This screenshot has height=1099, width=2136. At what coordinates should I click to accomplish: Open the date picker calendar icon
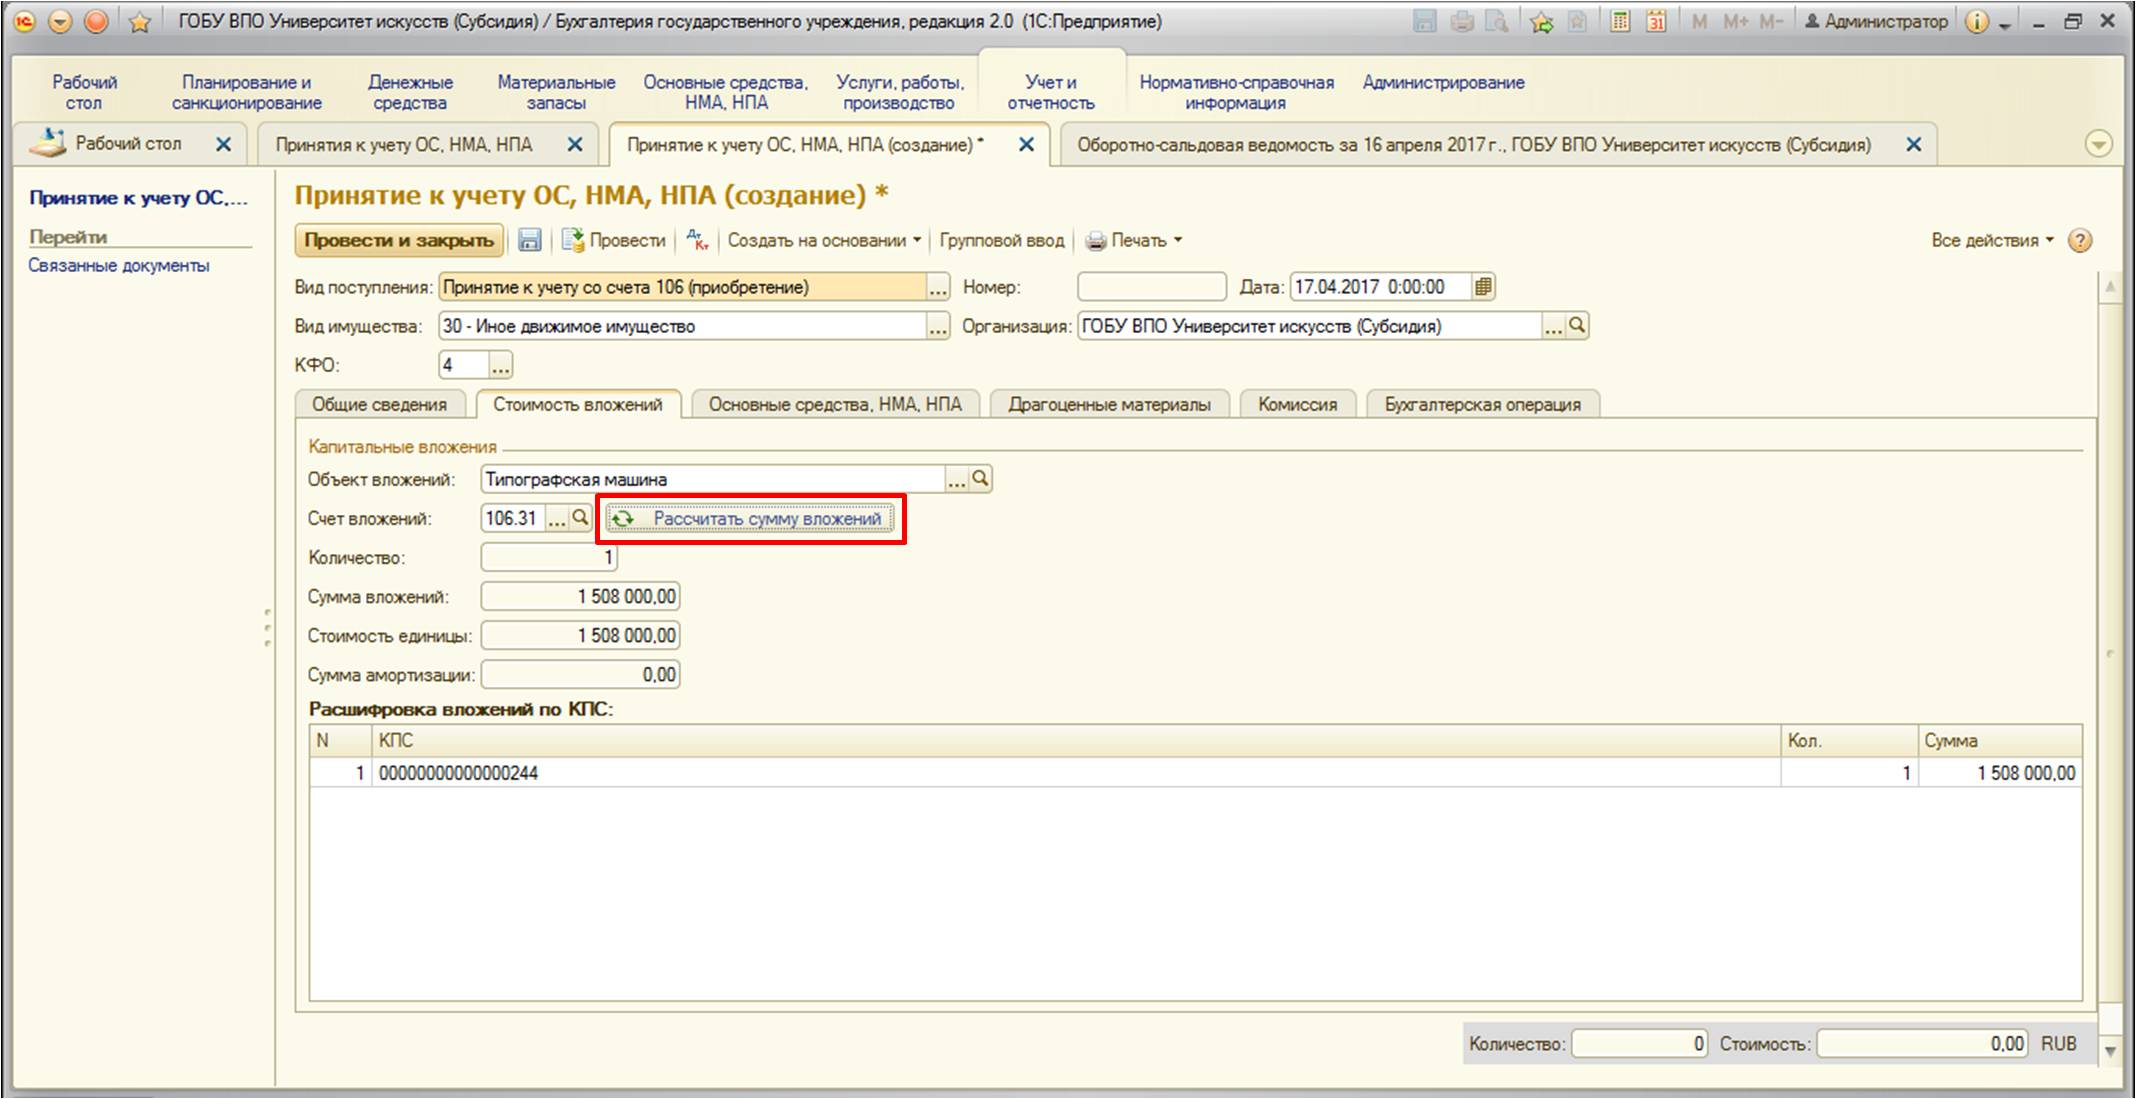(1483, 287)
